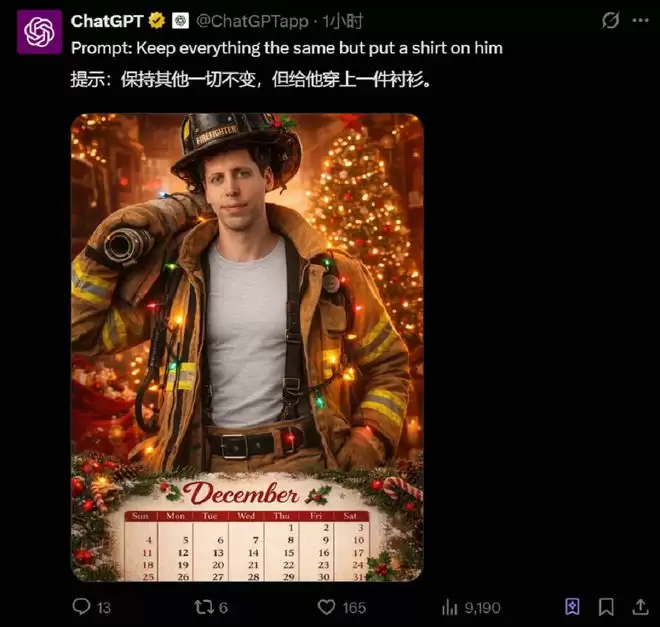
Task: View analytics showing 9,190 views
Action: click(x=449, y=607)
